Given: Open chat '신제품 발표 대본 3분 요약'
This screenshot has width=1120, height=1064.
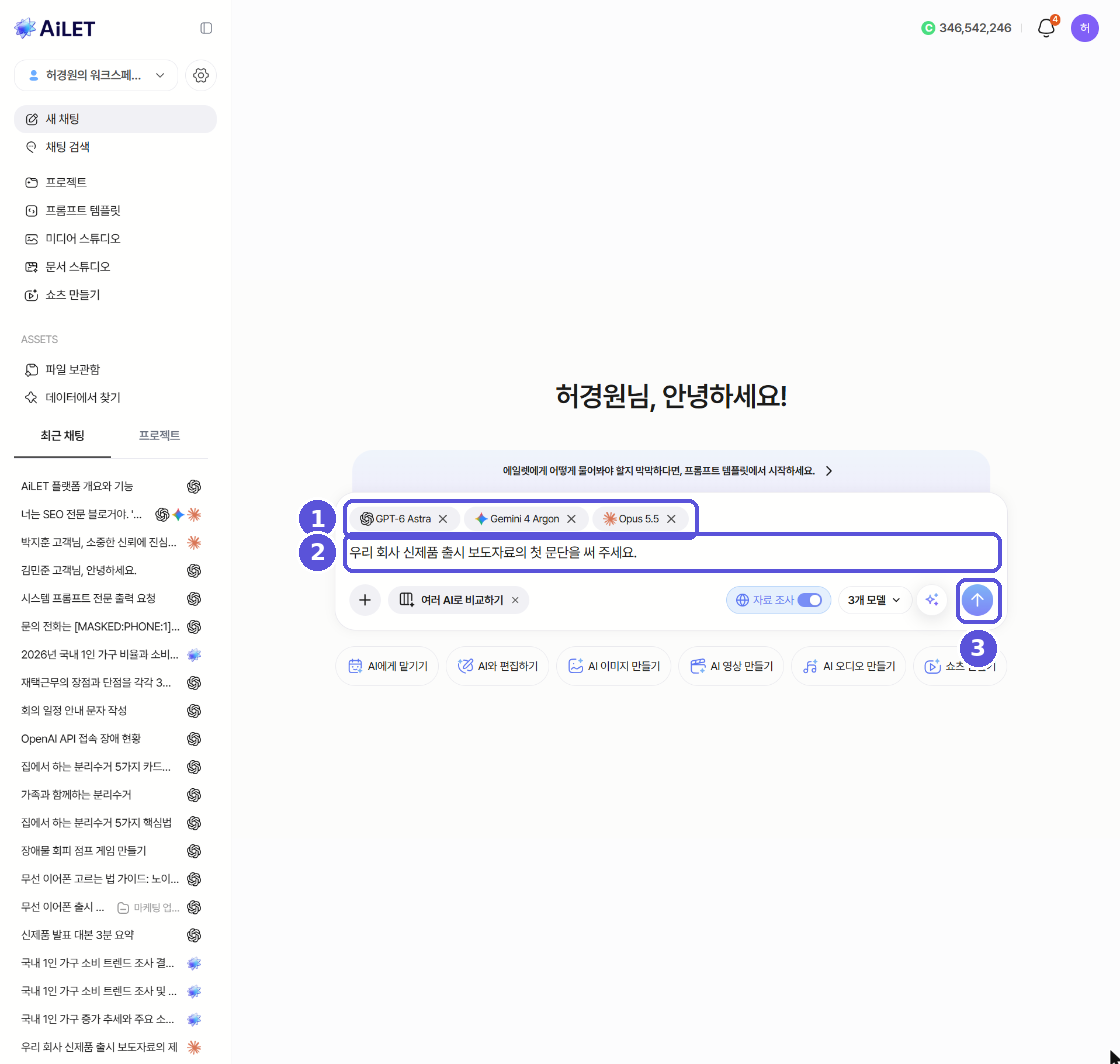Looking at the screenshot, I should pyautogui.click(x=111, y=935).
